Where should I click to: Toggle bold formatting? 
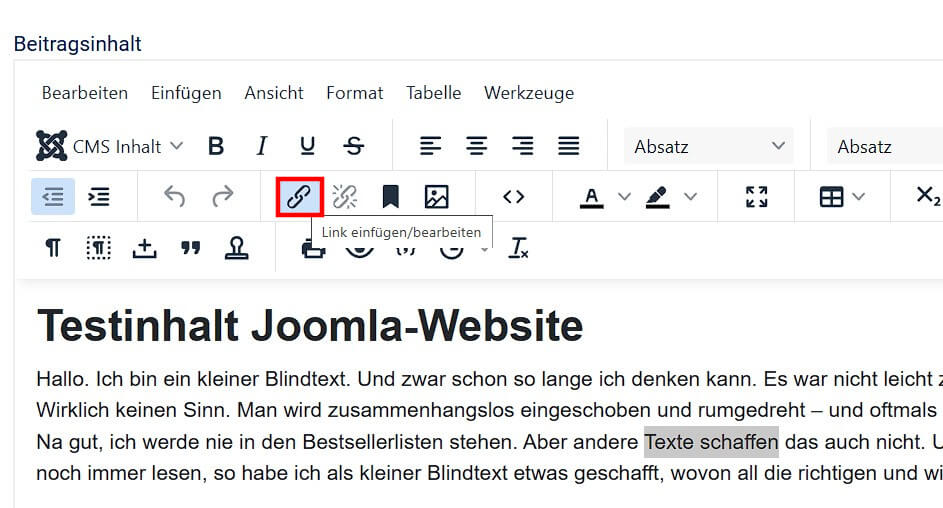(216, 146)
